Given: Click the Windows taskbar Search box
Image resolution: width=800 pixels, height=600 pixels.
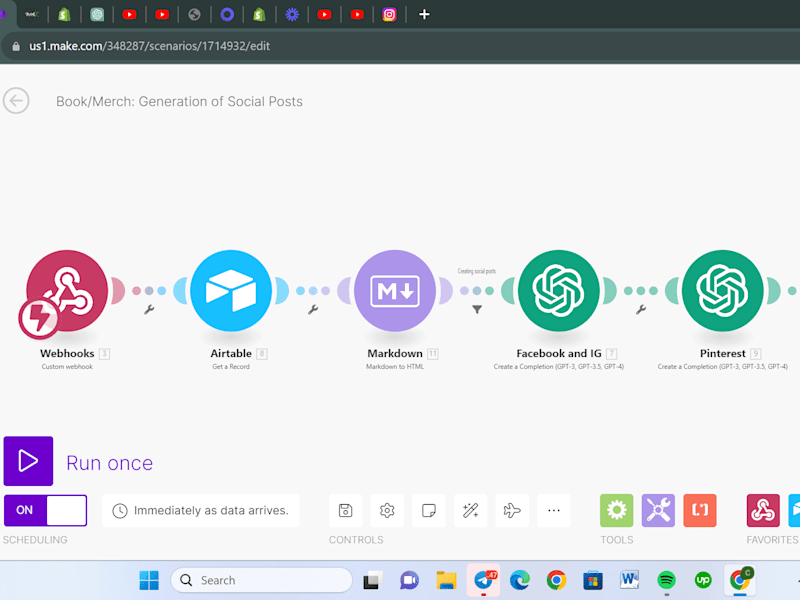Looking at the screenshot, I should [x=261, y=580].
